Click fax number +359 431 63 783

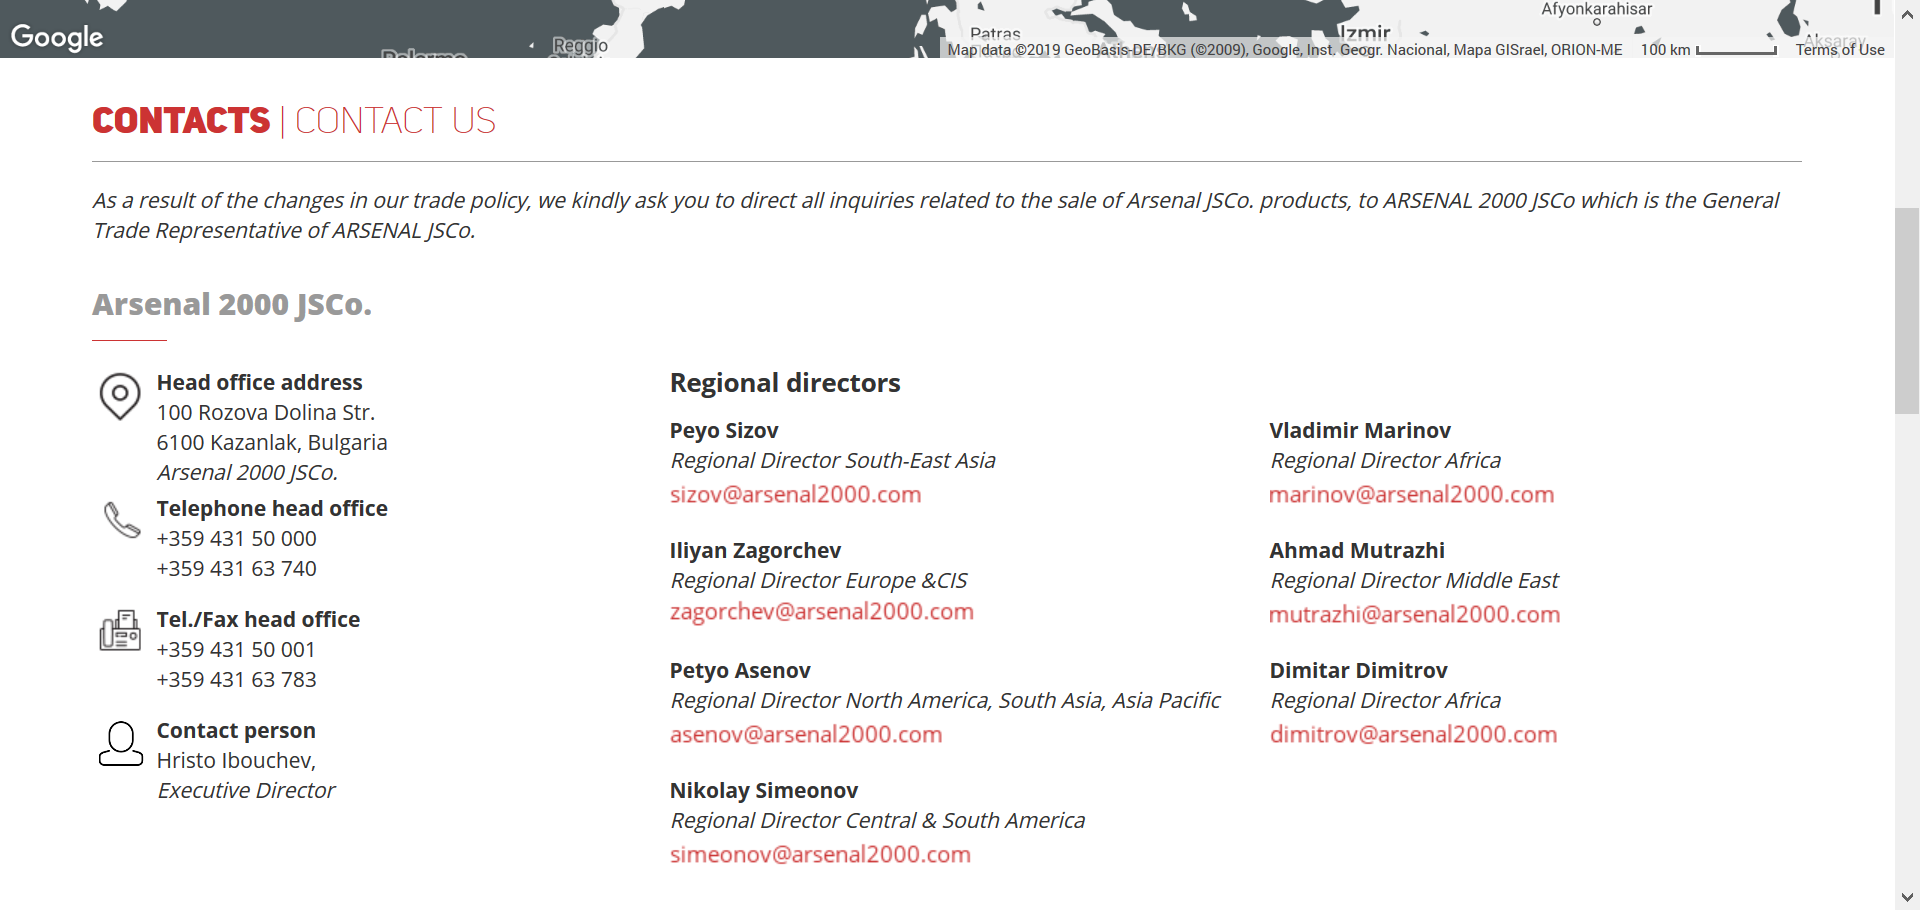click(237, 679)
